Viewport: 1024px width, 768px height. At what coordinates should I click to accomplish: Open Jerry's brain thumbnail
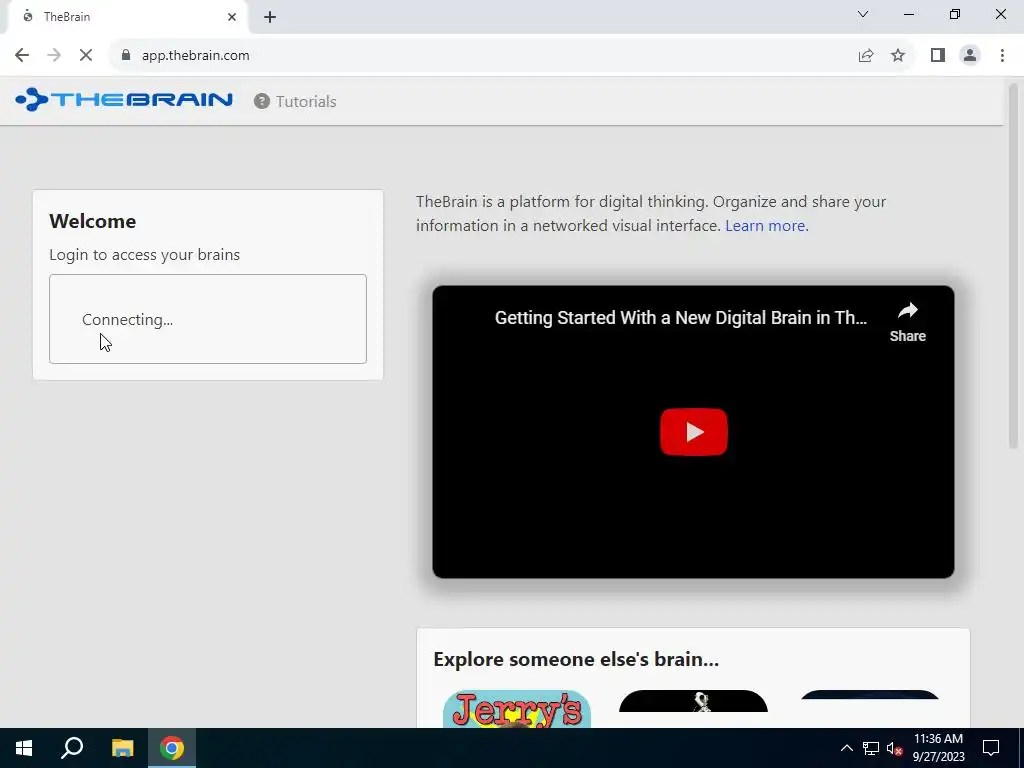click(517, 709)
